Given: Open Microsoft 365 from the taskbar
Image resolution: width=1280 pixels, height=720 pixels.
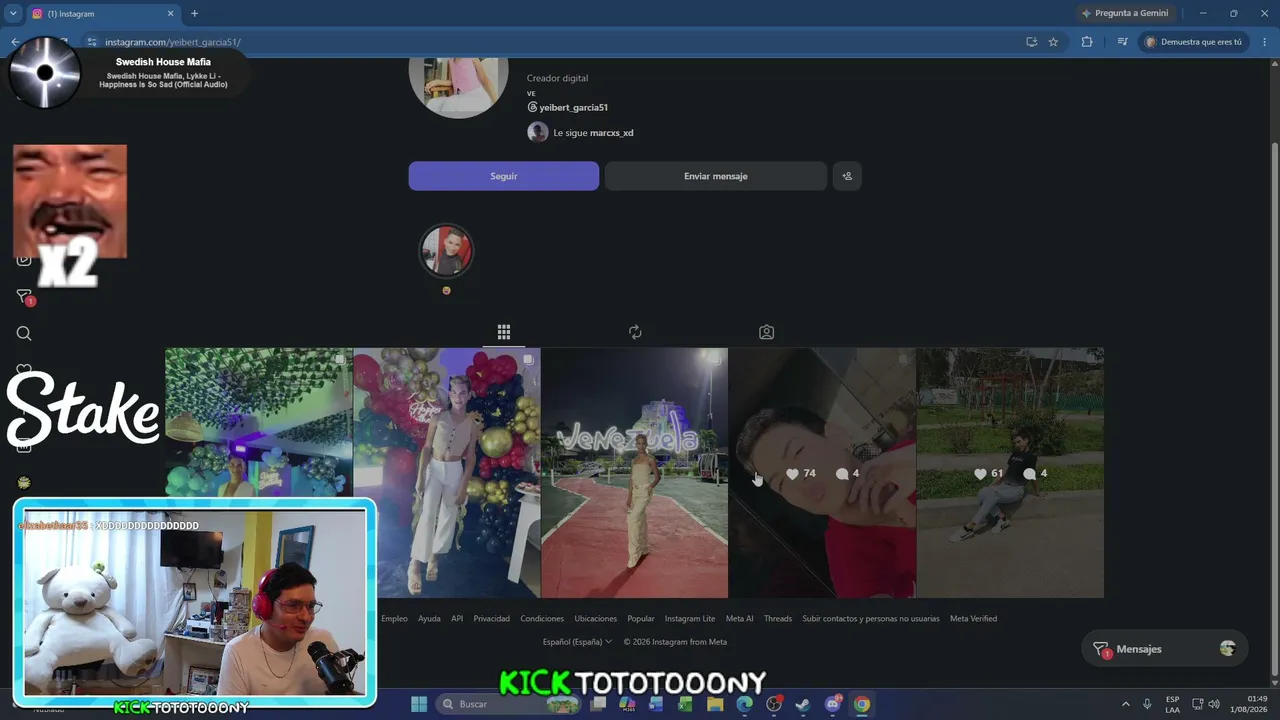Looking at the screenshot, I should (627, 704).
